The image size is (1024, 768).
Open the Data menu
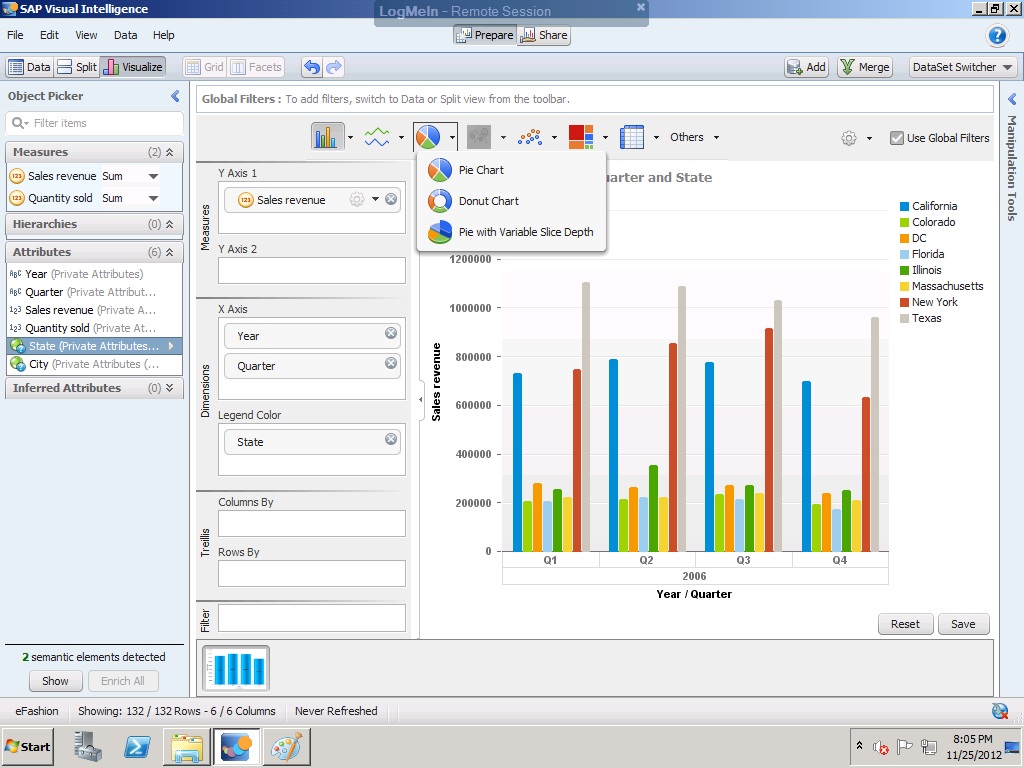[125, 35]
